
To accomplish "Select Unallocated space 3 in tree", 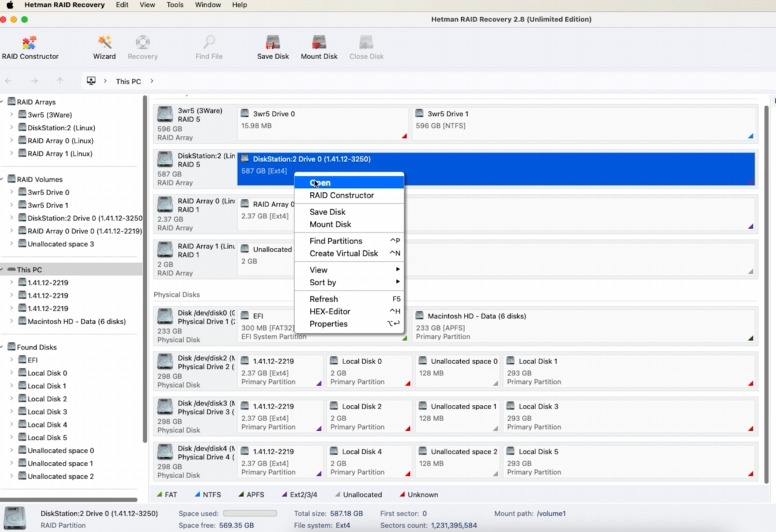I will pyautogui.click(x=60, y=244).
